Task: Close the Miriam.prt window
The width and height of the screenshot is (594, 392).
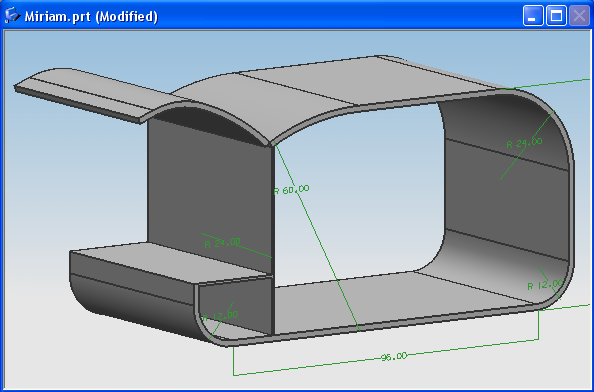Action: click(579, 16)
